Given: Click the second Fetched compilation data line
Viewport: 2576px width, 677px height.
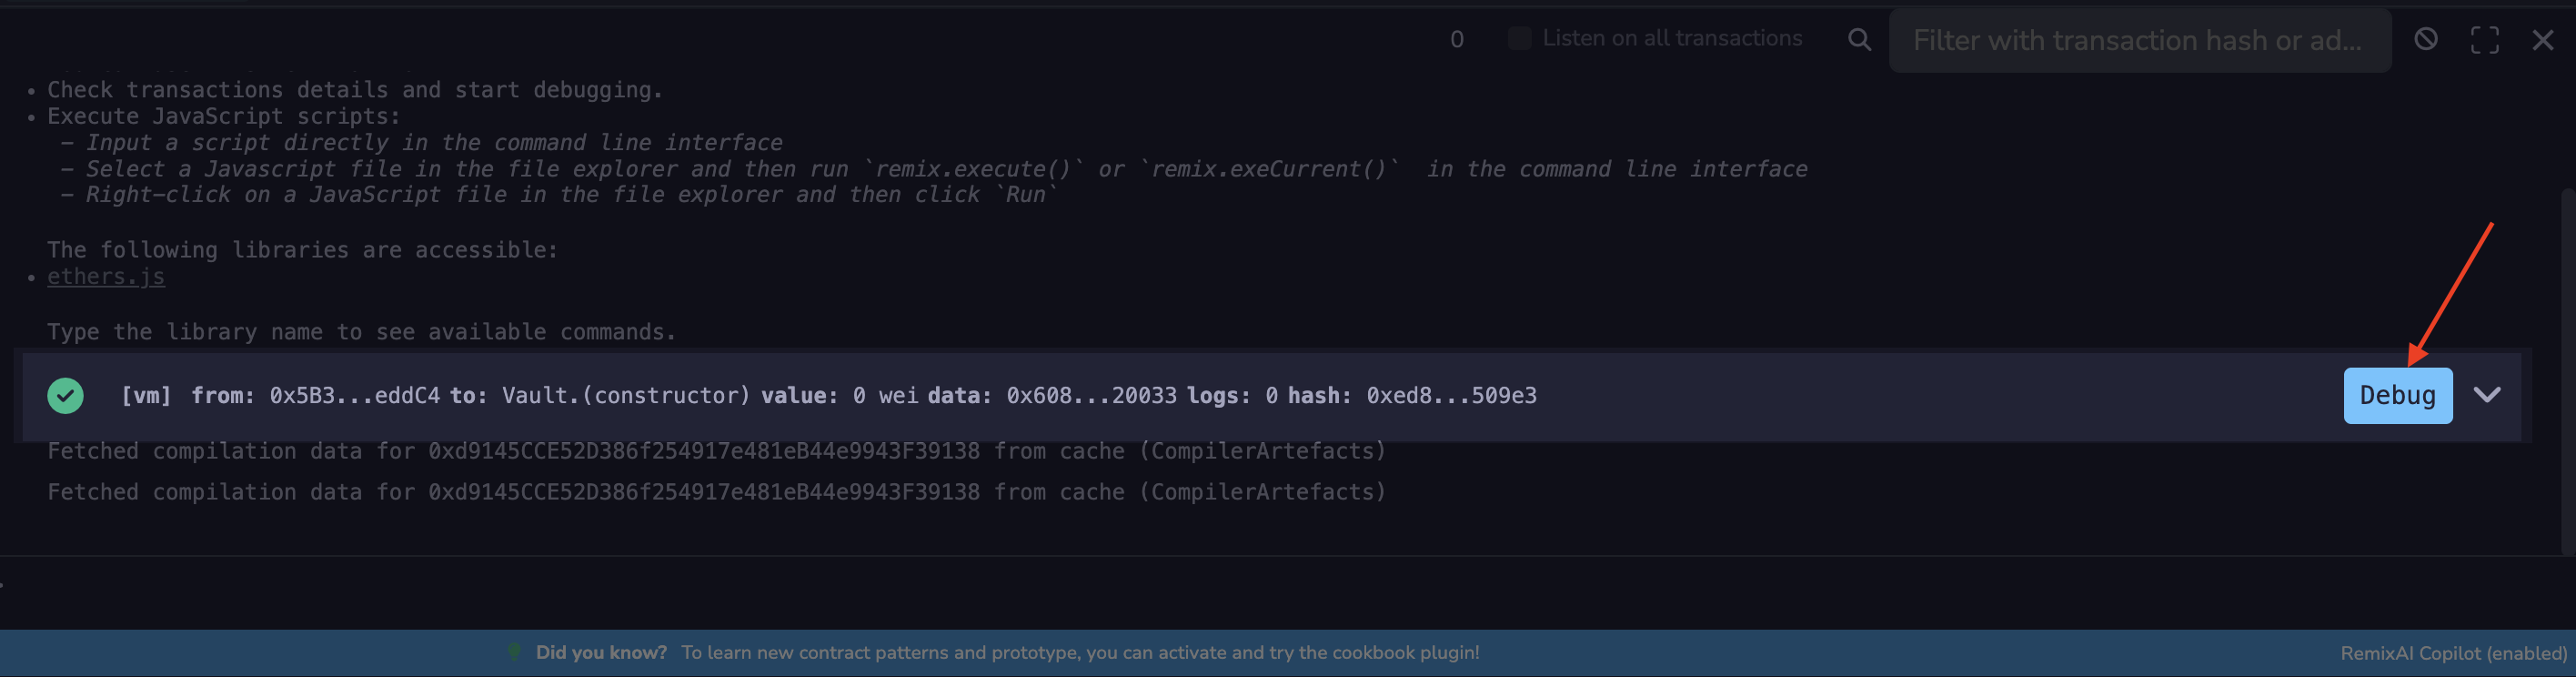Looking at the screenshot, I should pos(716,492).
